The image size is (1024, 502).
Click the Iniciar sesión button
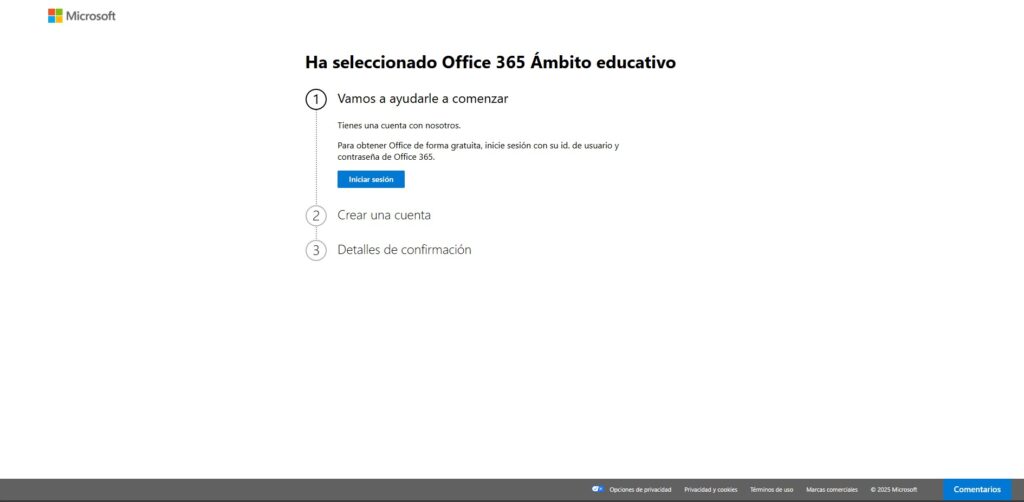tap(371, 180)
